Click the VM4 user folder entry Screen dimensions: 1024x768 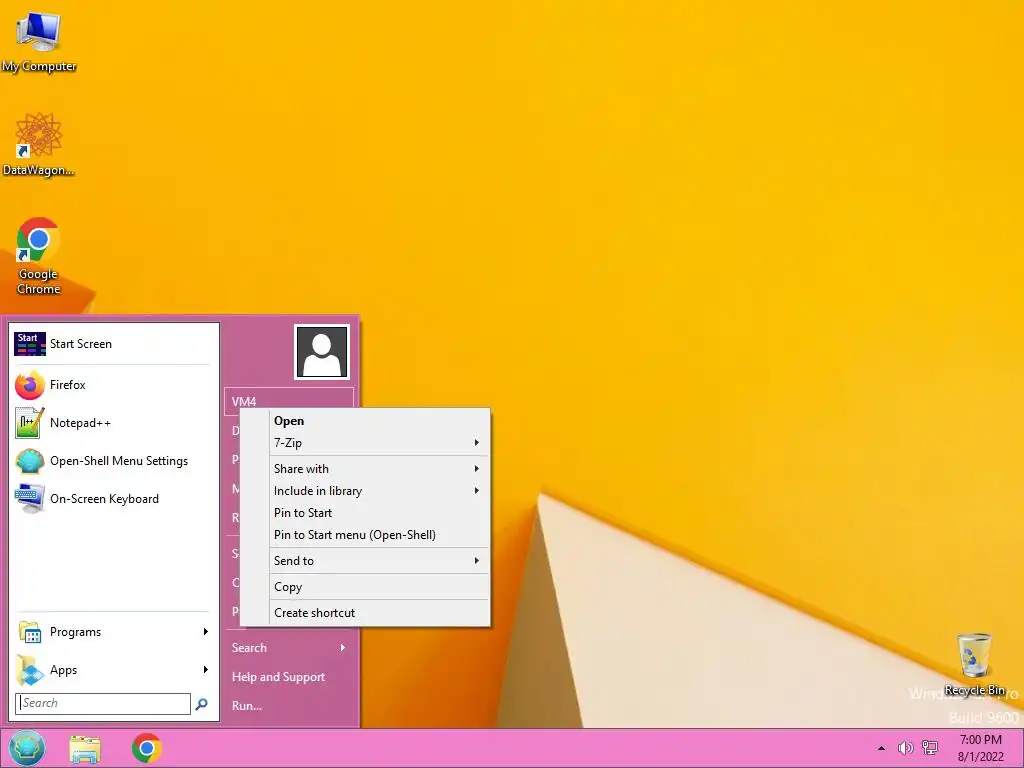pos(289,400)
